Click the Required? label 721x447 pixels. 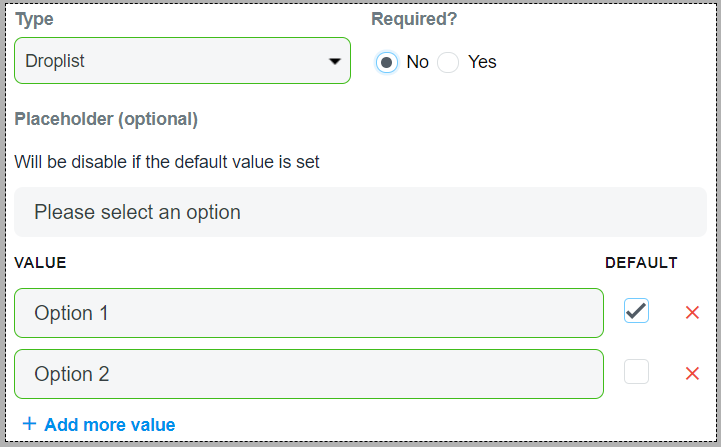[x=414, y=18]
